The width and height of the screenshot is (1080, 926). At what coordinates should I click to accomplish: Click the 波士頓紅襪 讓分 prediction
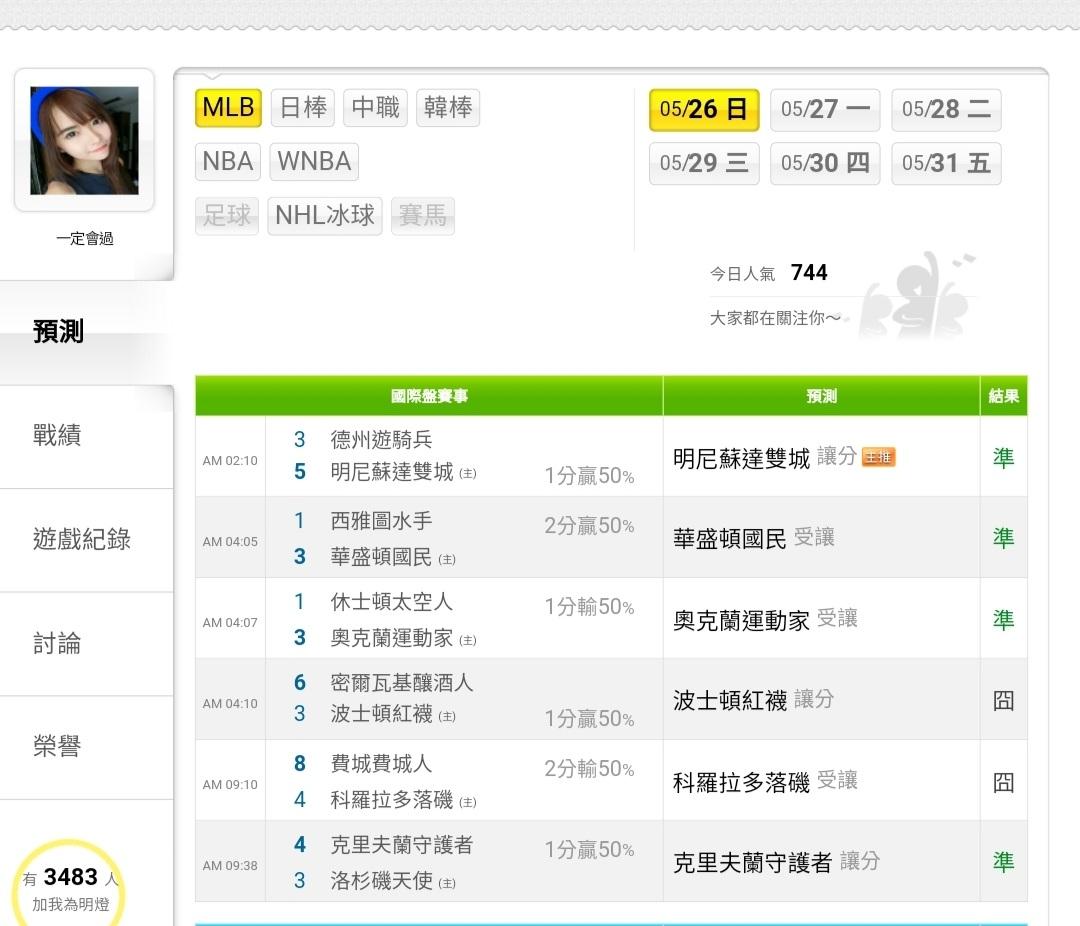[x=754, y=701]
